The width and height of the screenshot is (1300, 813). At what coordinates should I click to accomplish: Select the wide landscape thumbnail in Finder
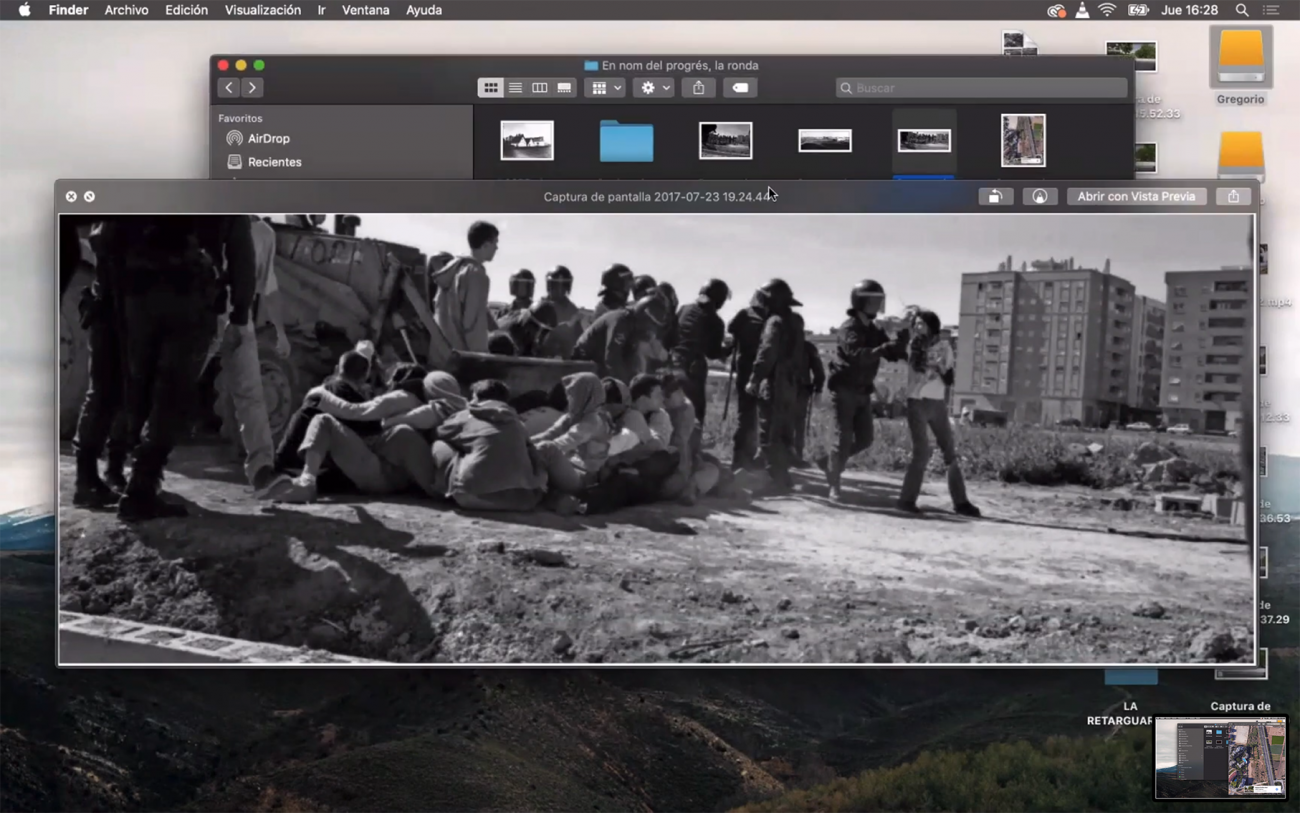(825, 141)
